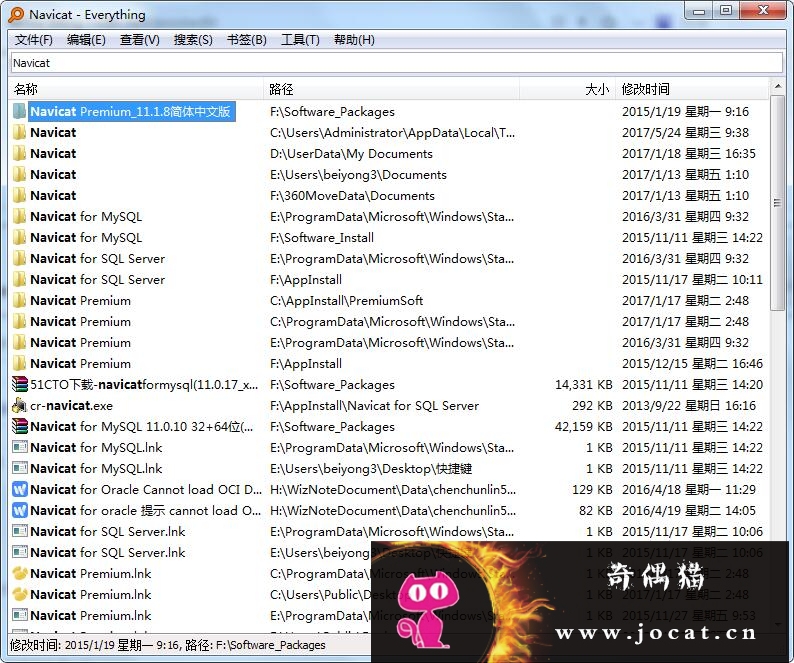The height and width of the screenshot is (663, 794).
Task: Select file name cr-navicat.exe
Action: [x=71, y=406]
